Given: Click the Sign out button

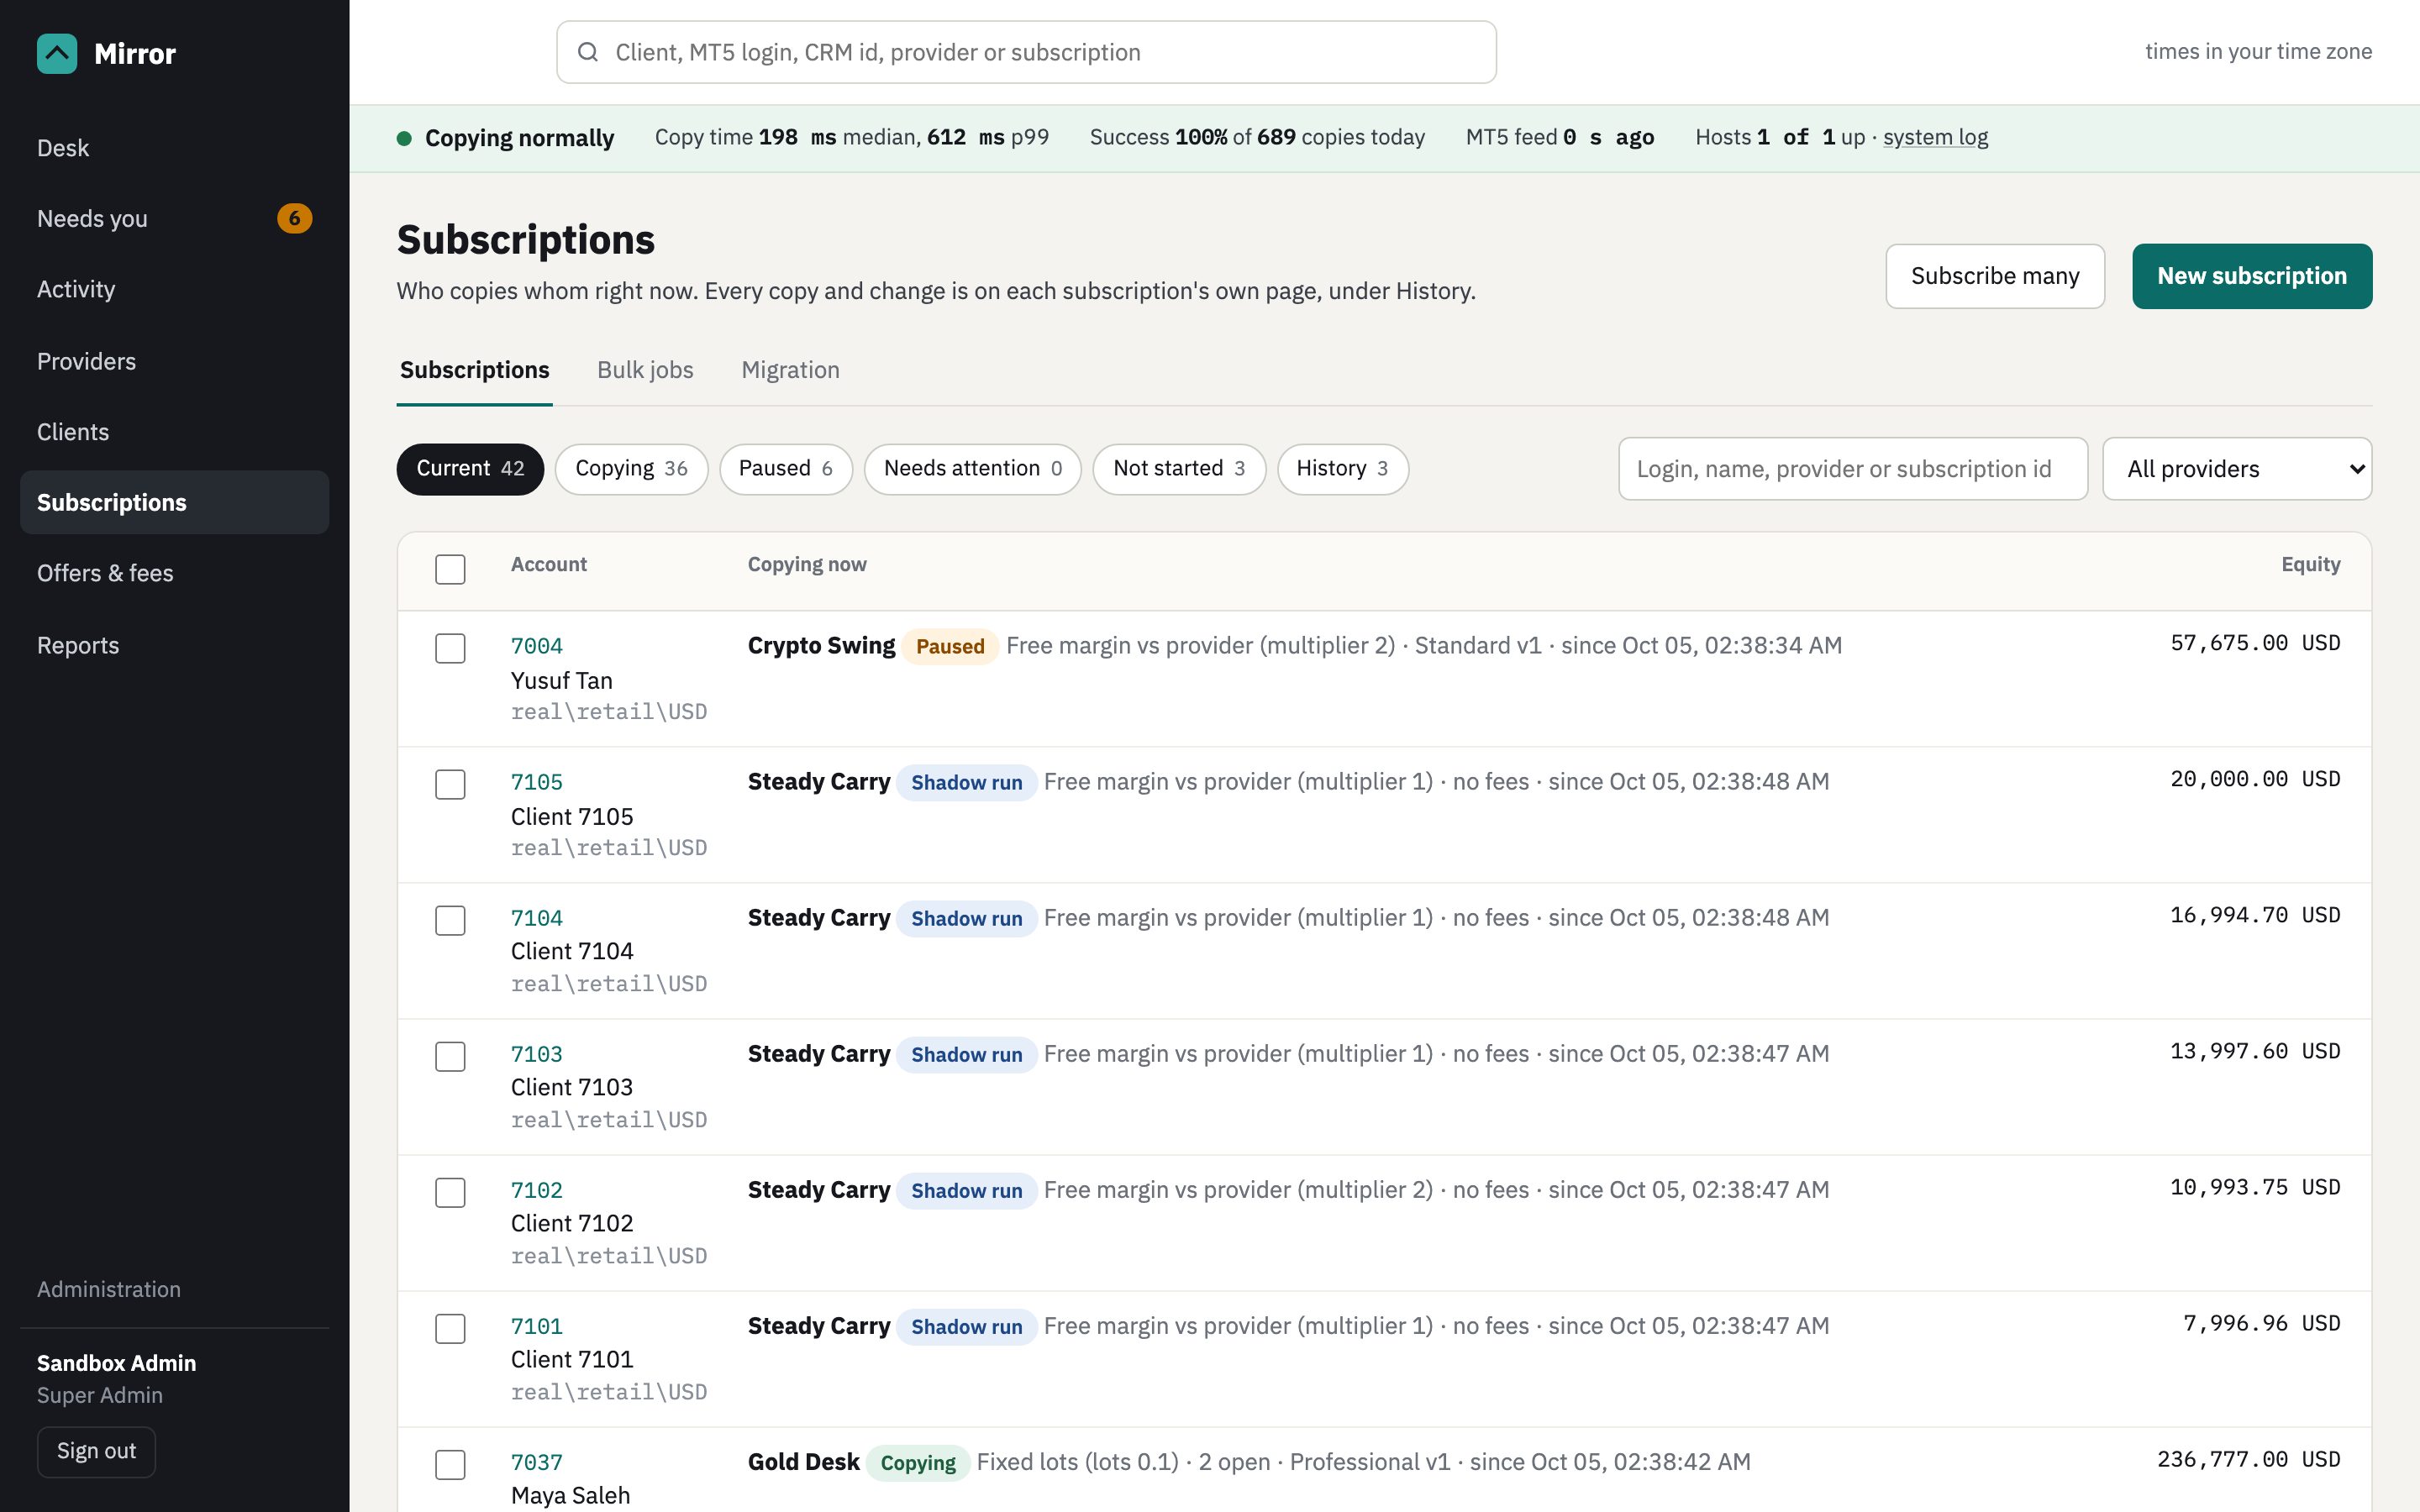Looking at the screenshot, I should [x=96, y=1451].
